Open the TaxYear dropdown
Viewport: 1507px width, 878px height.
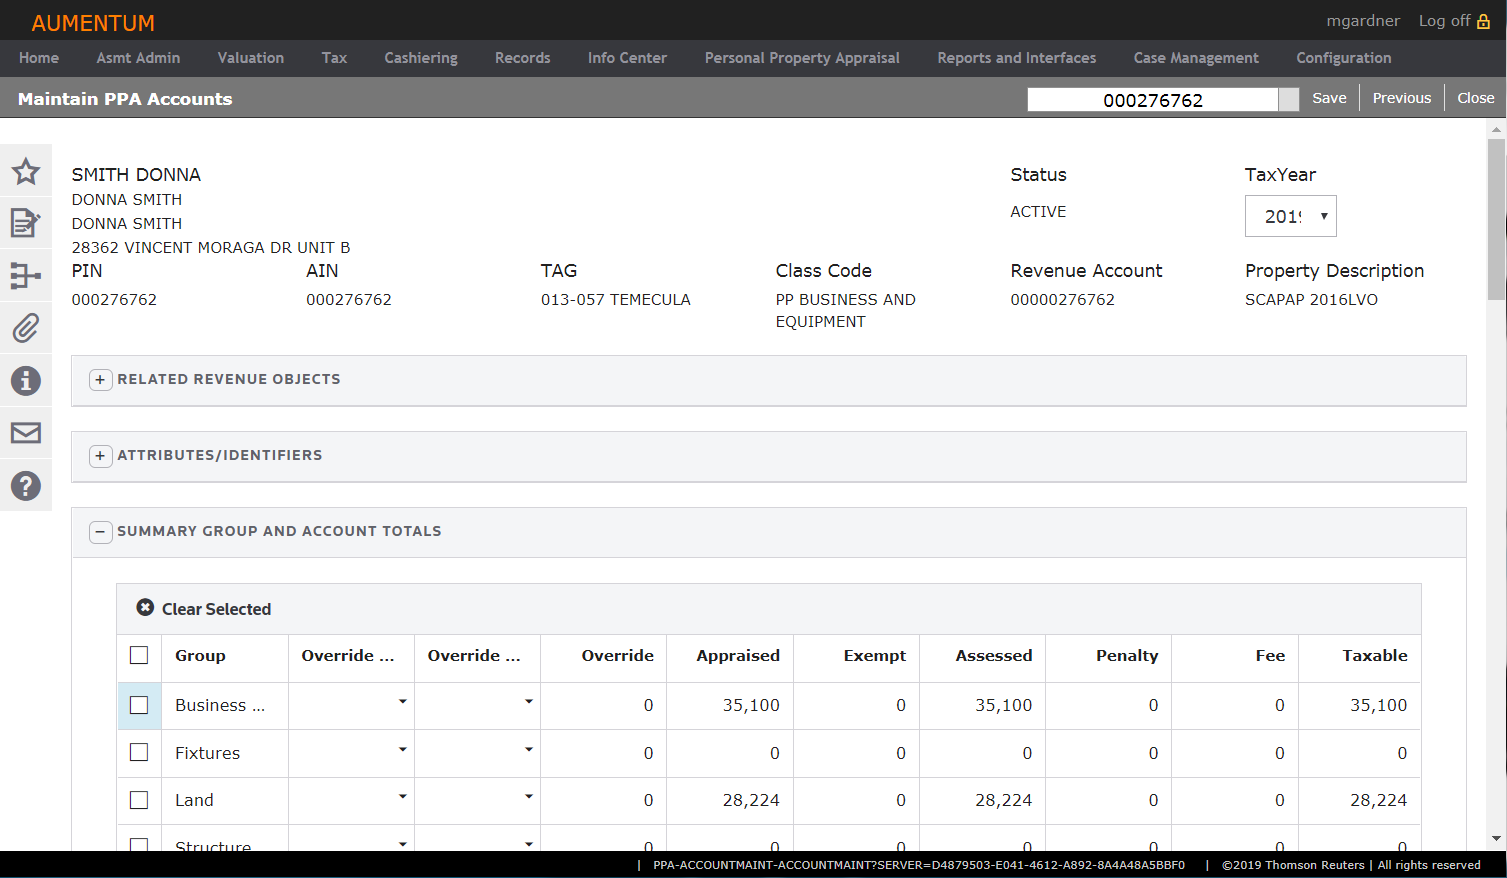1290,216
